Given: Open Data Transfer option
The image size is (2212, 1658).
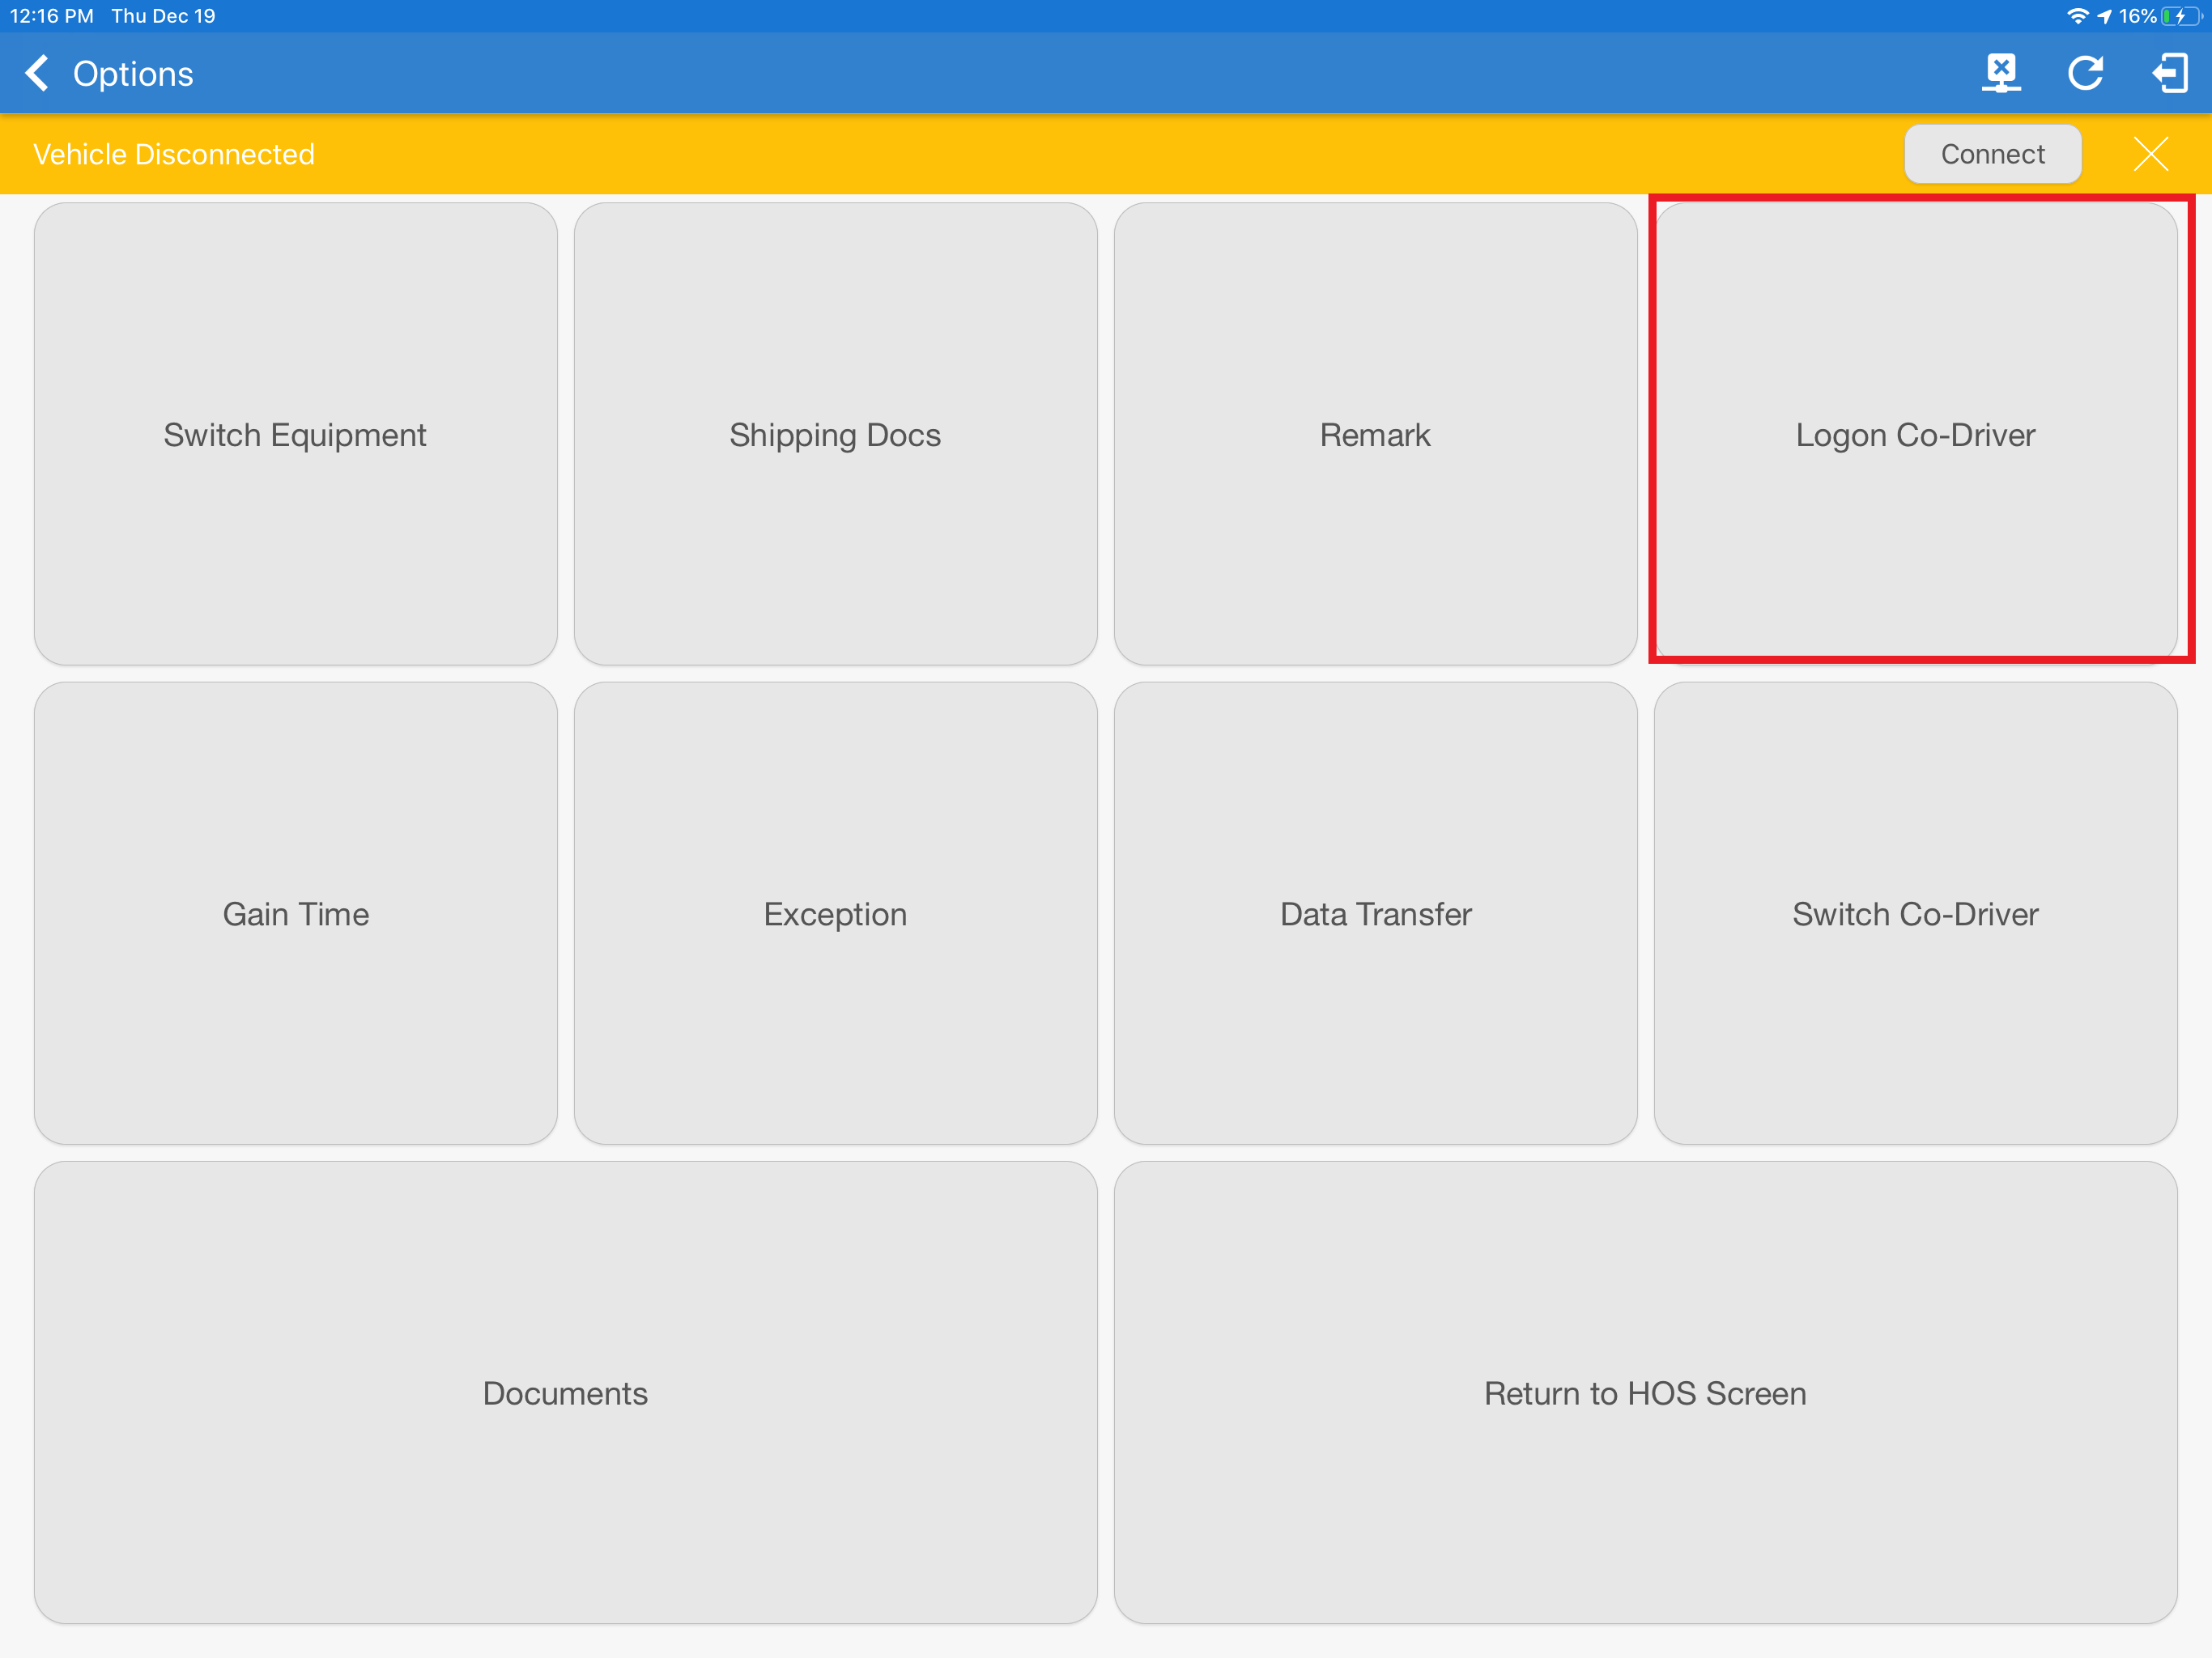Looking at the screenshot, I should click(1375, 913).
